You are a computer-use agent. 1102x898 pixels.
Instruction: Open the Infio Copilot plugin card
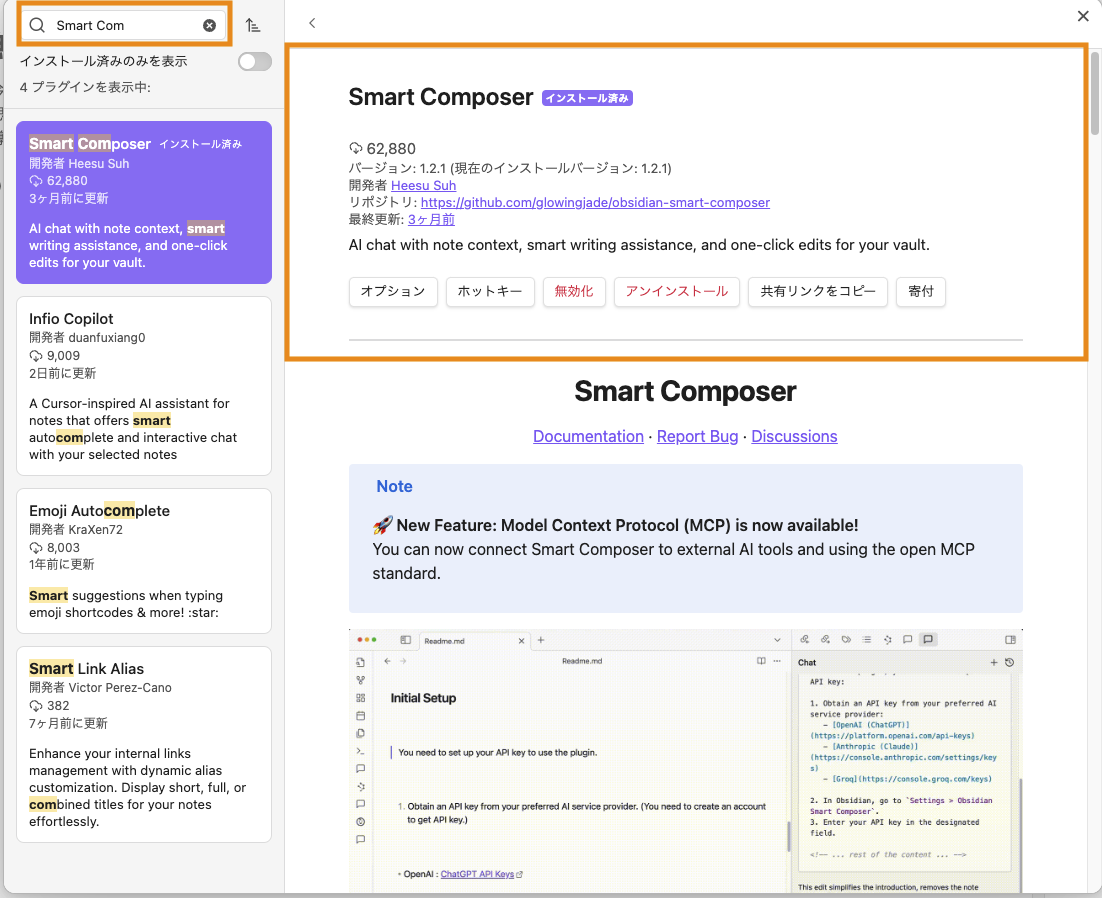point(144,386)
